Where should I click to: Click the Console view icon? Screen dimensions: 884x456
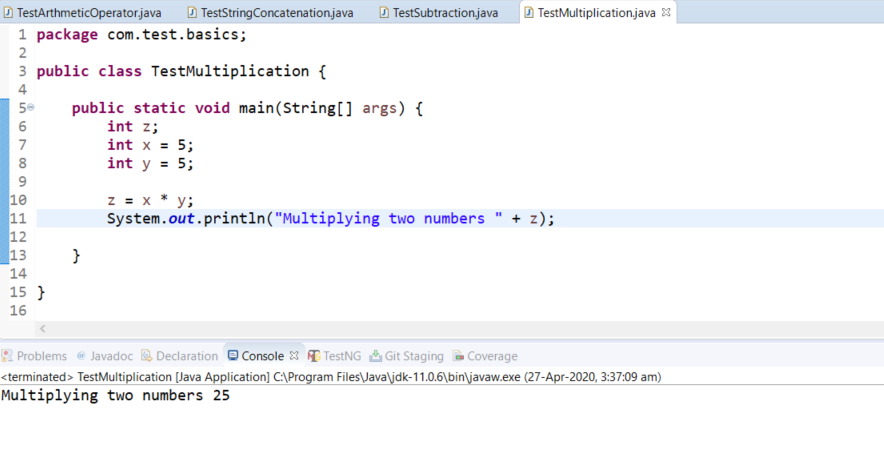point(232,356)
